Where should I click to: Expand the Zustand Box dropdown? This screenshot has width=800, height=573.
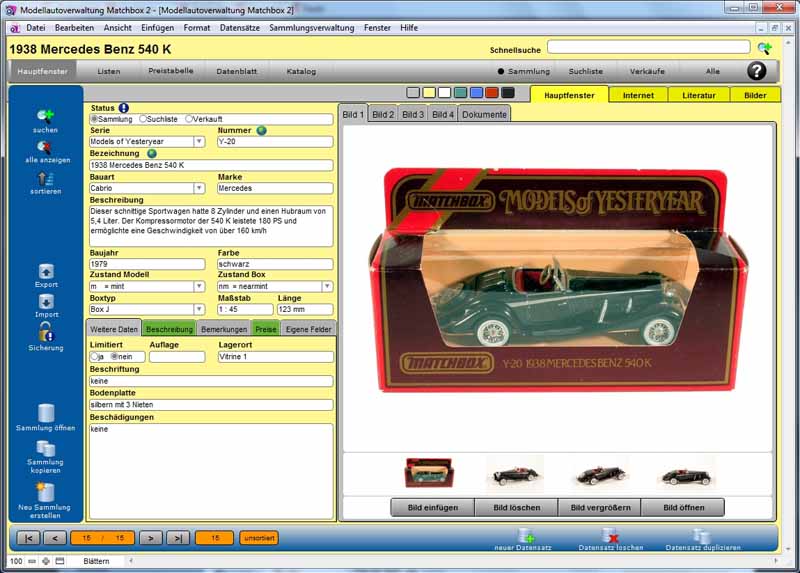click(x=327, y=286)
